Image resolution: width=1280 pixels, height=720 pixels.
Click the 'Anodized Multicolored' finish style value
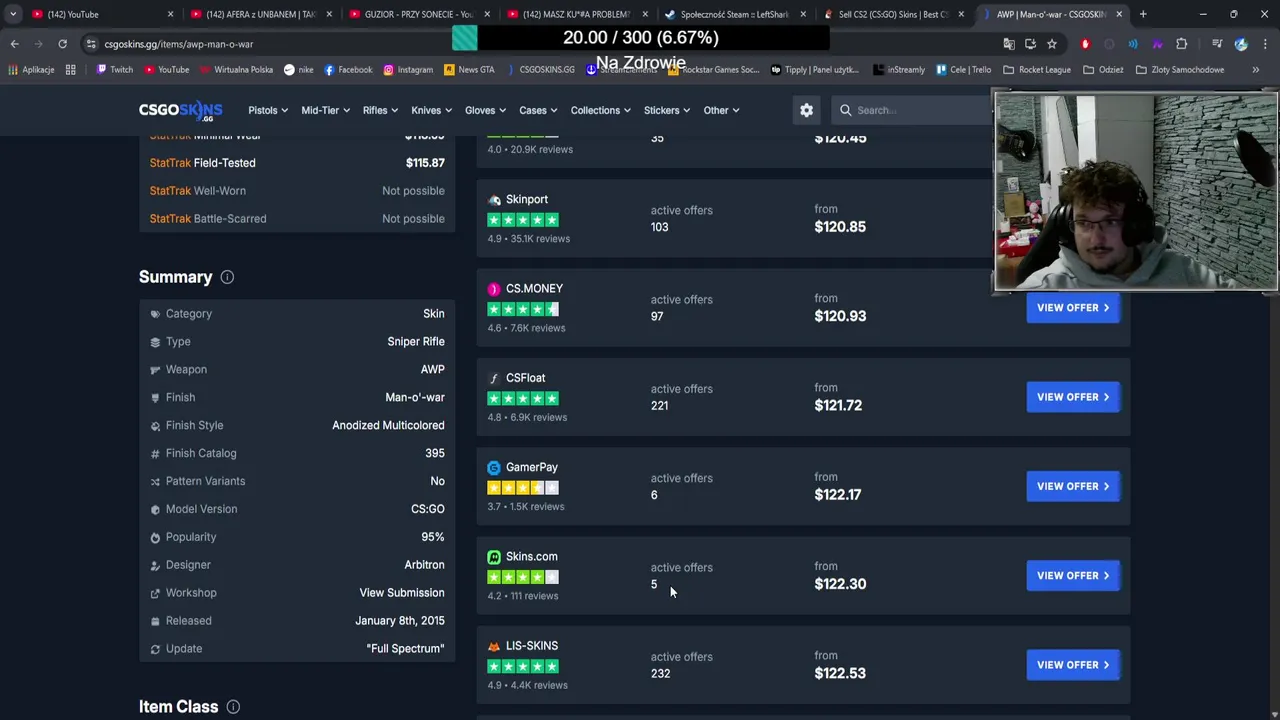388,426
